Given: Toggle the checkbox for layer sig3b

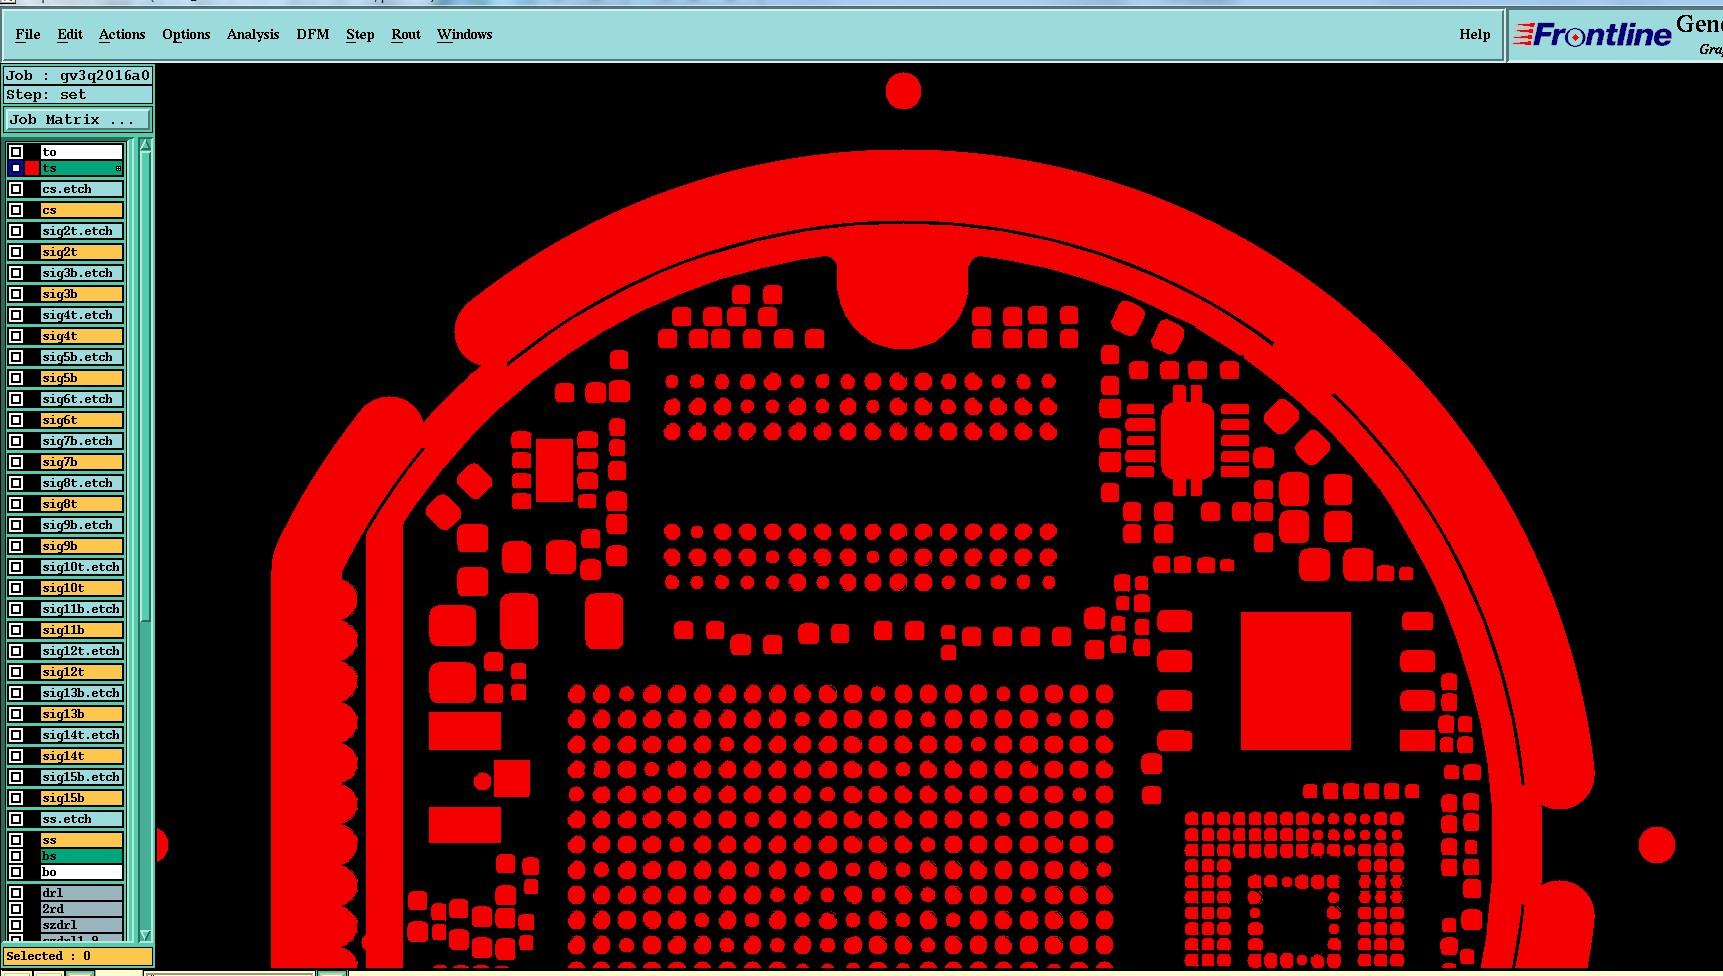Looking at the screenshot, I should tap(16, 294).
